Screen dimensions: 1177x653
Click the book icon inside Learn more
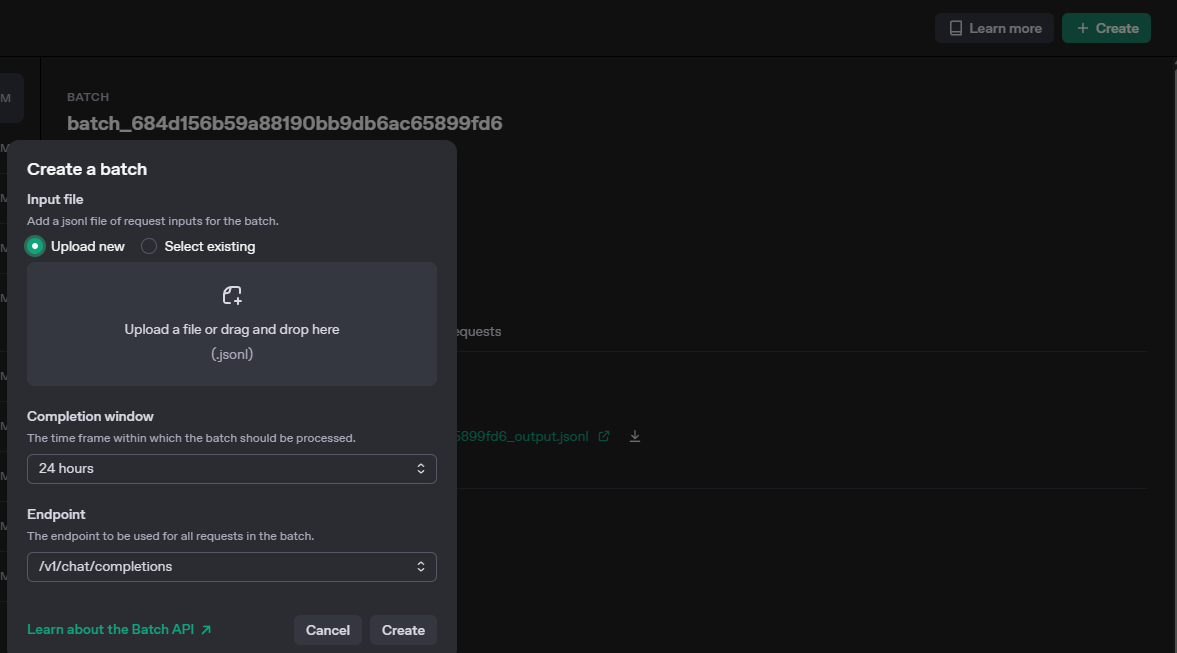tap(957, 27)
